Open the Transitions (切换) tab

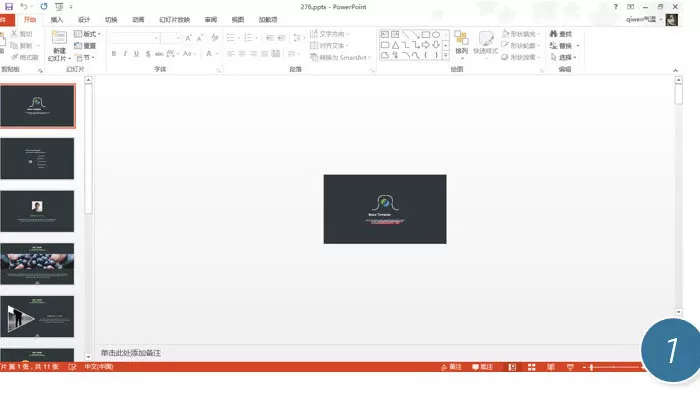111,20
